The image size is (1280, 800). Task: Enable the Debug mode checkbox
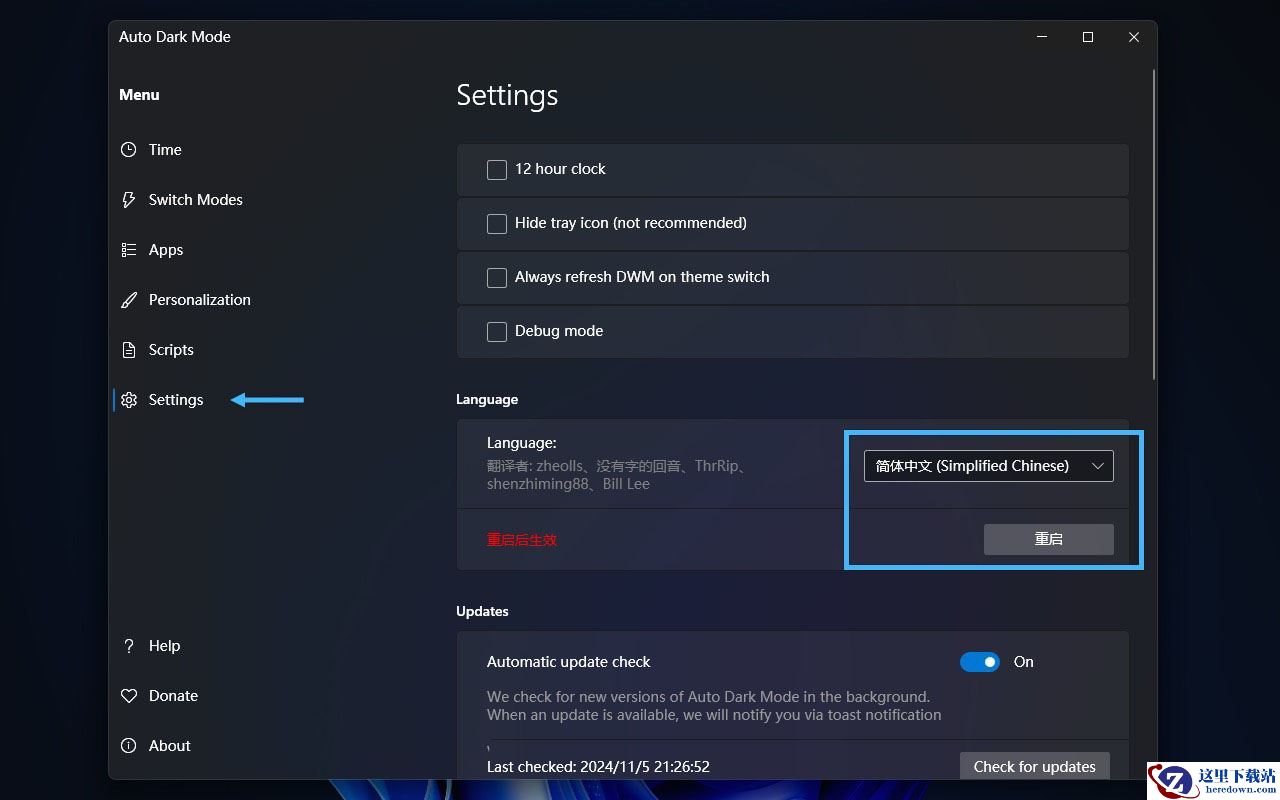coord(497,332)
